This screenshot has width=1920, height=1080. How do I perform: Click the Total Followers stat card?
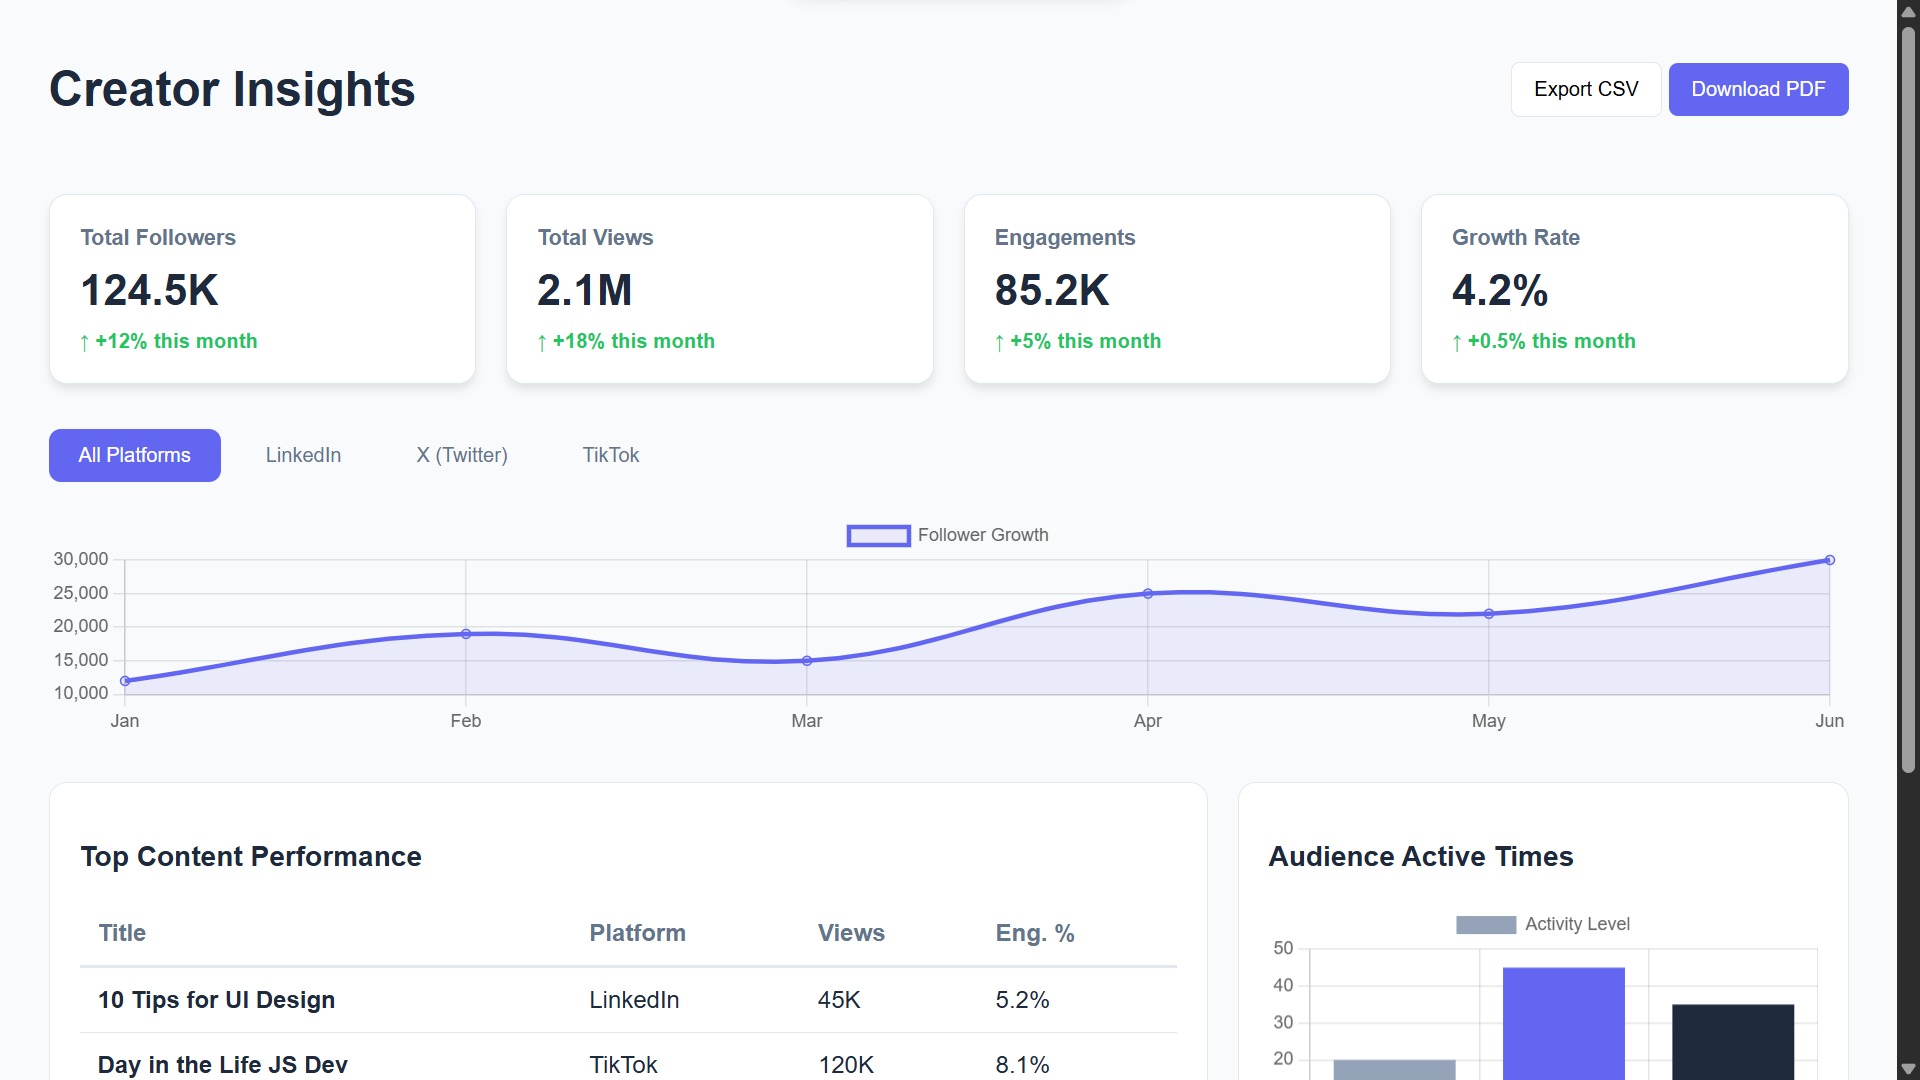(x=262, y=289)
